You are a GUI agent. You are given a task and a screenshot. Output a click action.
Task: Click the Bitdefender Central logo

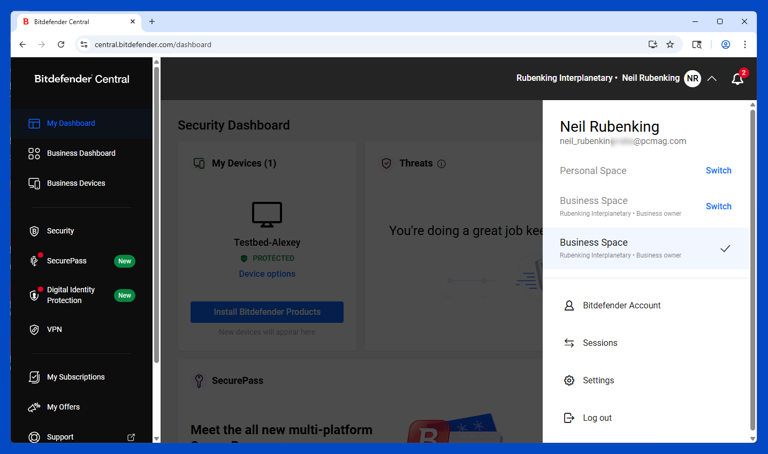coord(82,79)
